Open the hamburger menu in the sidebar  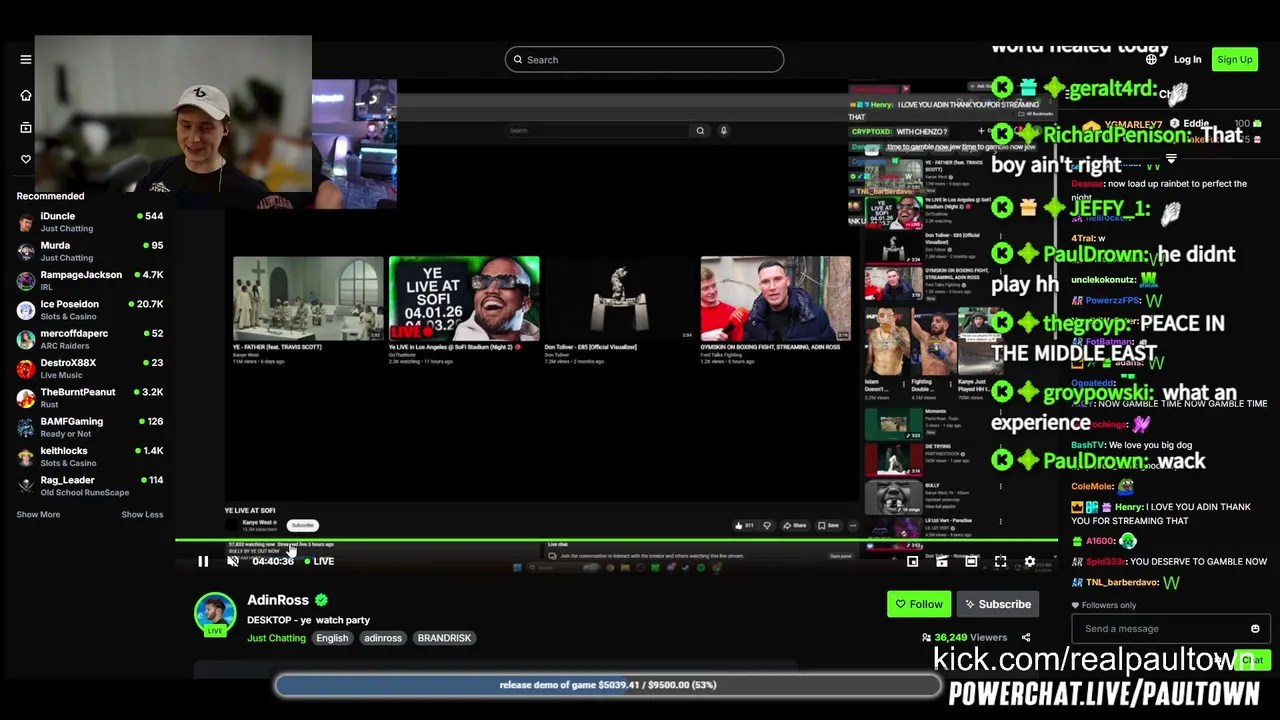click(x=26, y=60)
